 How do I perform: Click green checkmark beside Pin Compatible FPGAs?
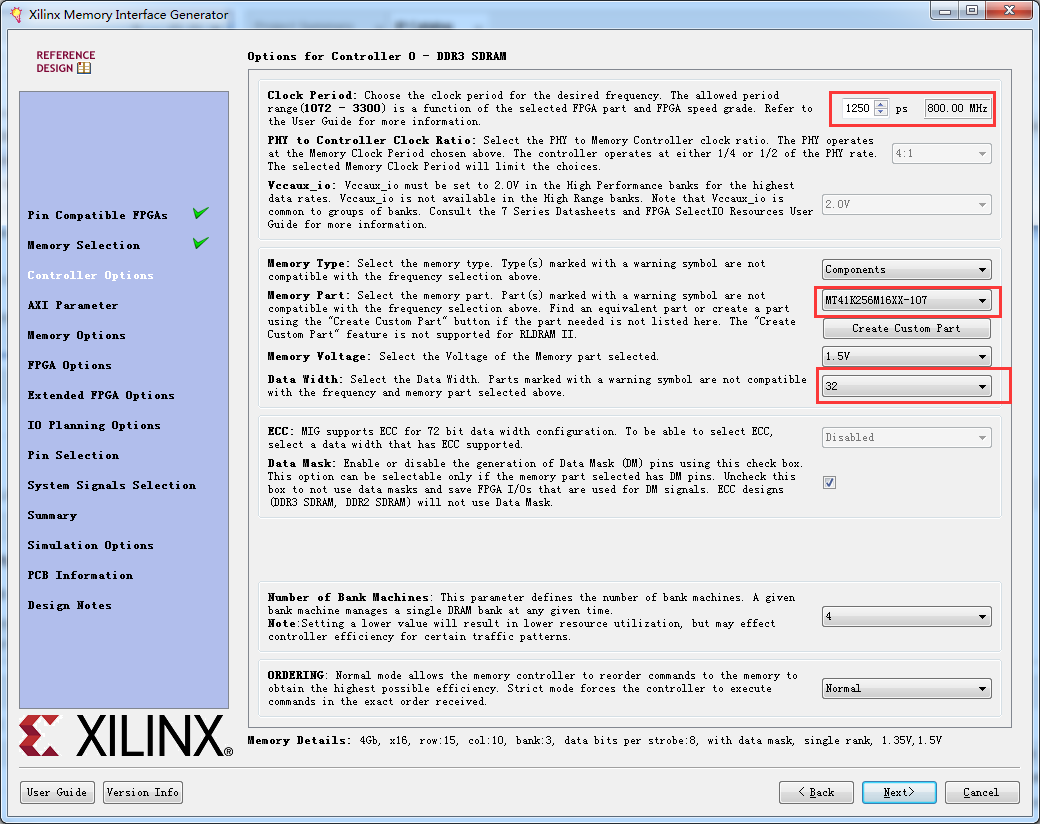pyautogui.click(x=201, y=213)
